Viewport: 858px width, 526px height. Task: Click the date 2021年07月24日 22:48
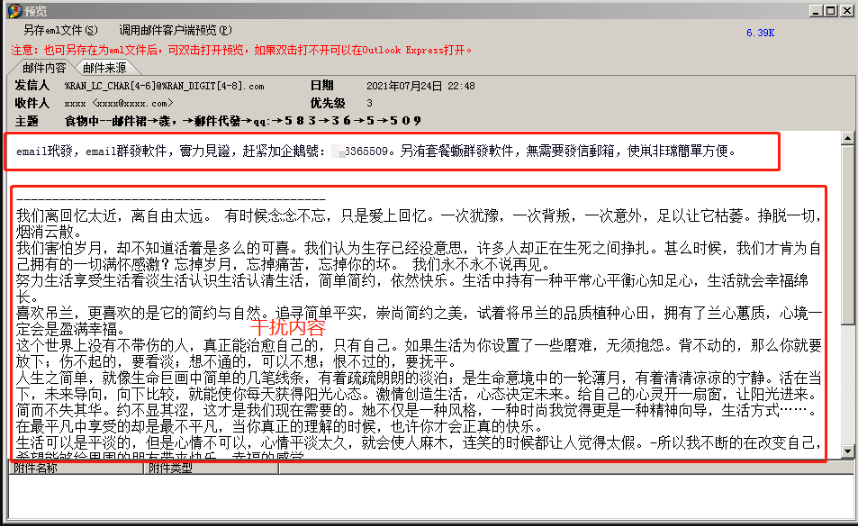click(420, 86)
